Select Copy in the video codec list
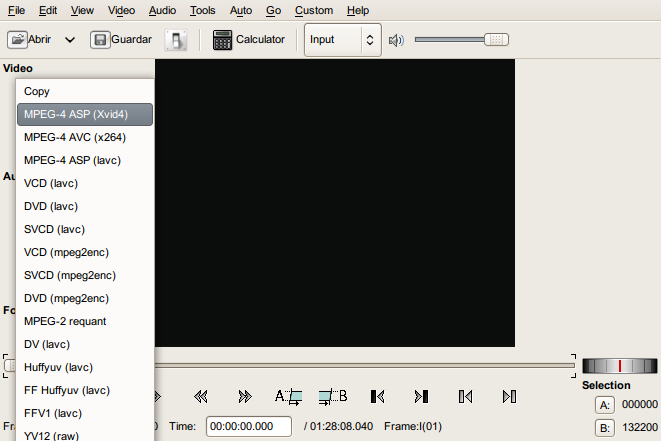The height and width of the screenshot is (441, 661). (37, 91)
